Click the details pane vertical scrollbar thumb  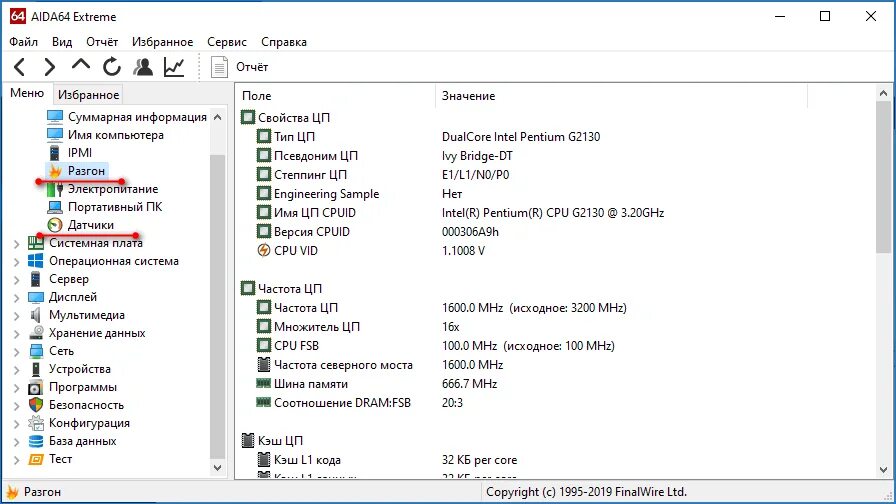click(883, 177)
